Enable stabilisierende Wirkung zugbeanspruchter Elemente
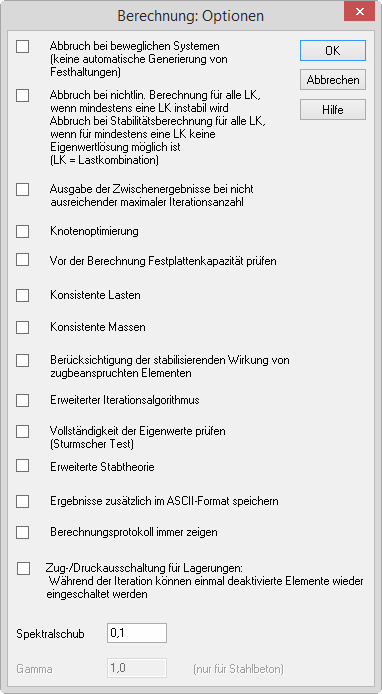This screenshot has width=382, height=694. coord(23,360)
